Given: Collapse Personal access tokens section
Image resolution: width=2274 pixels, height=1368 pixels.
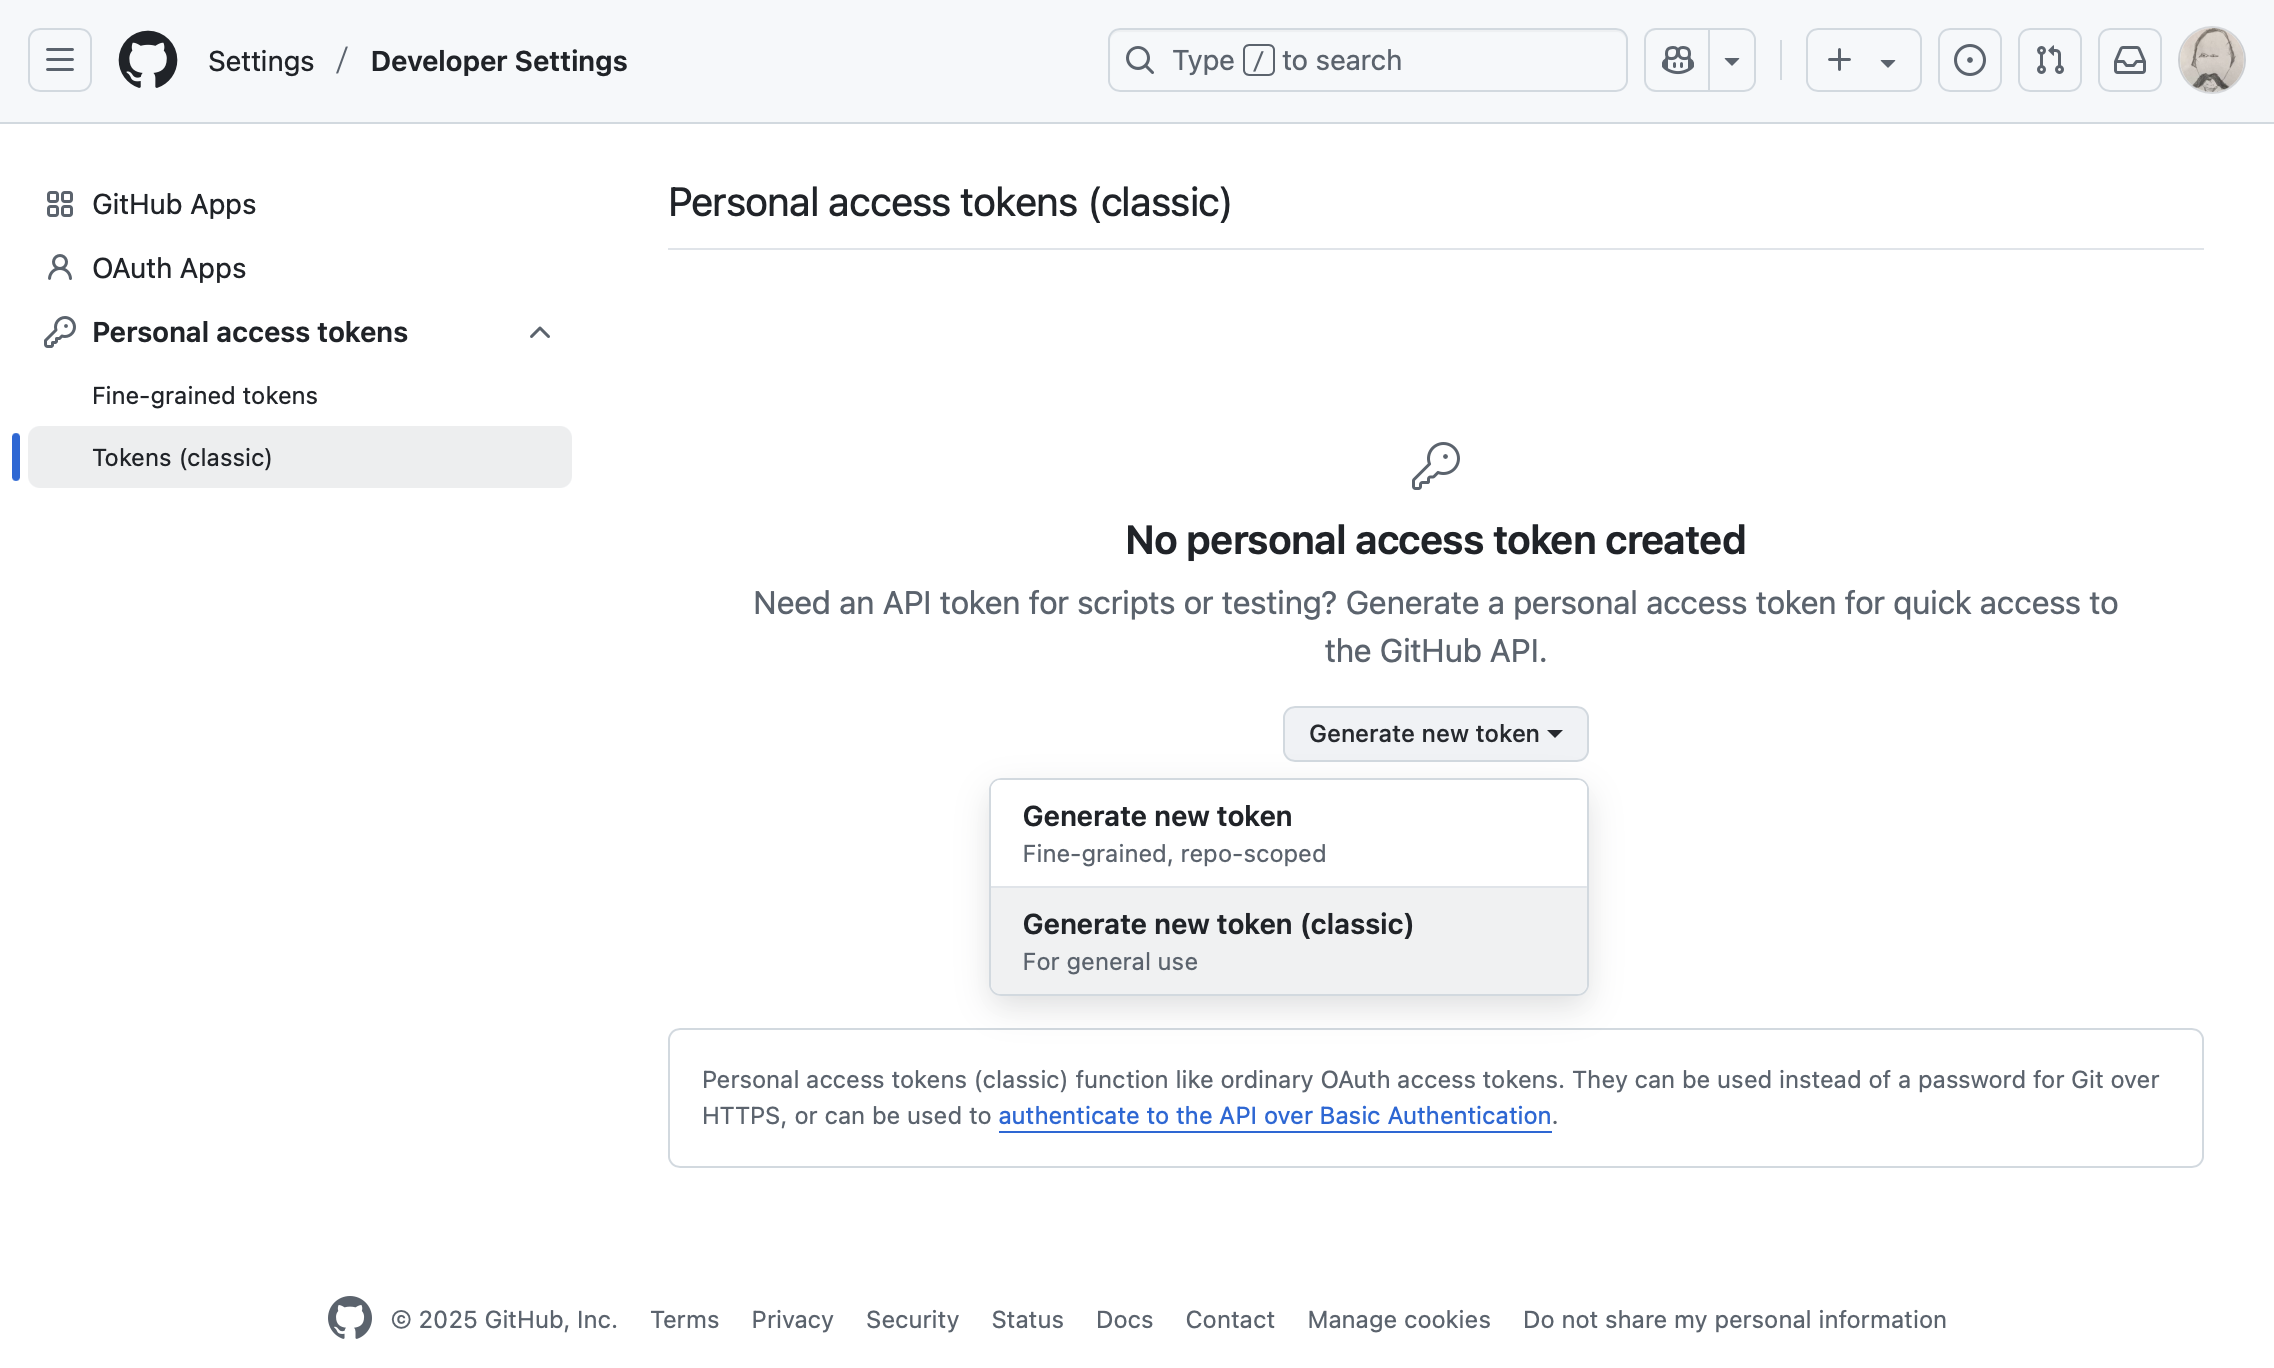Looking at the screenshot, I should coord(539,332).
